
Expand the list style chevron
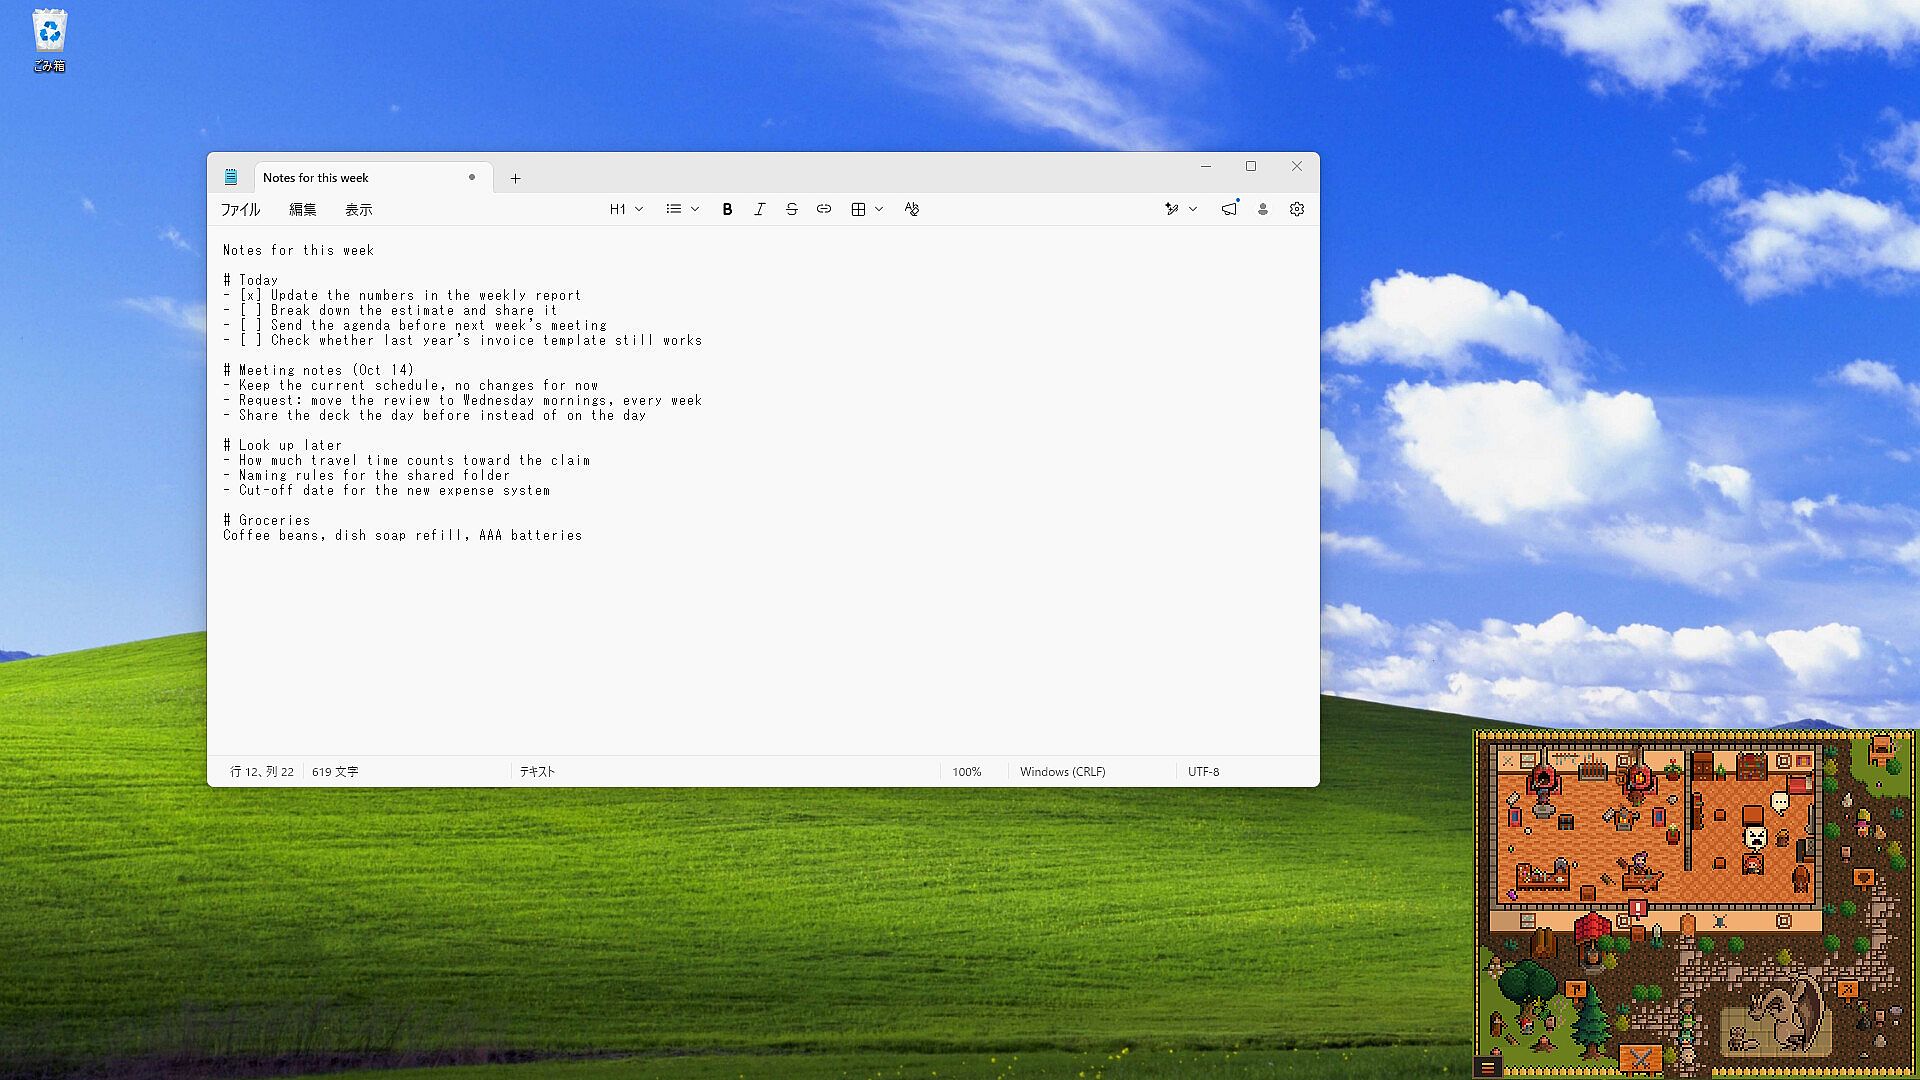(x=695, y=209)
